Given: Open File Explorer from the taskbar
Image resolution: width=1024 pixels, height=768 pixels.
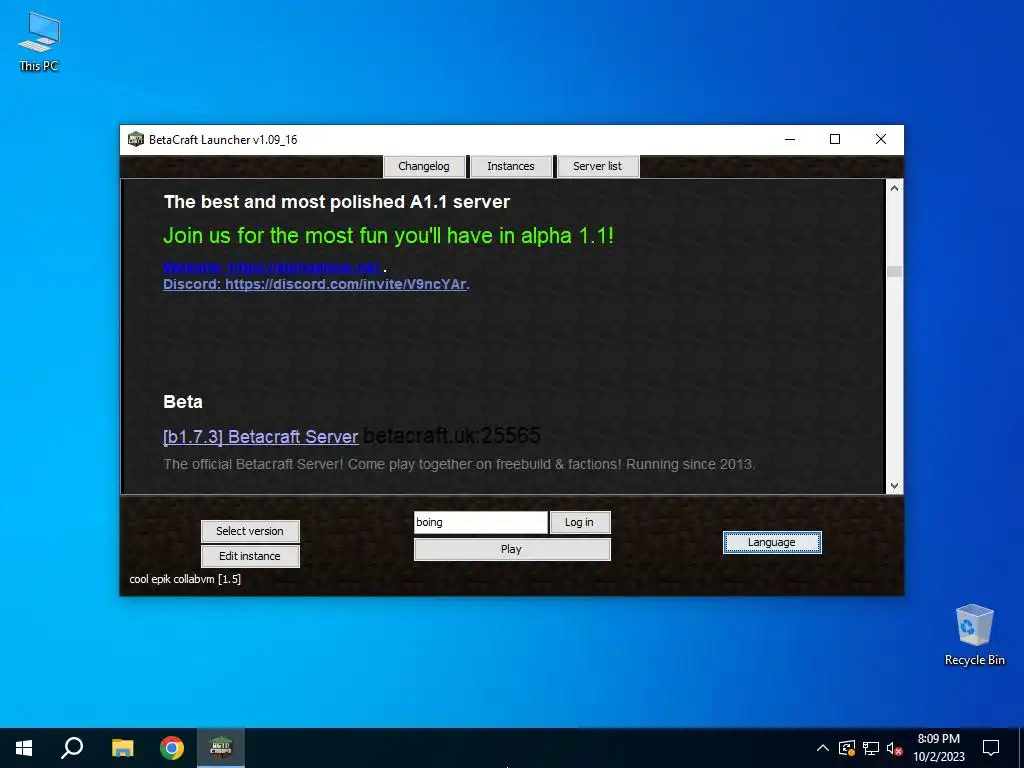Looking at the screenshot, I should (122, 748).
